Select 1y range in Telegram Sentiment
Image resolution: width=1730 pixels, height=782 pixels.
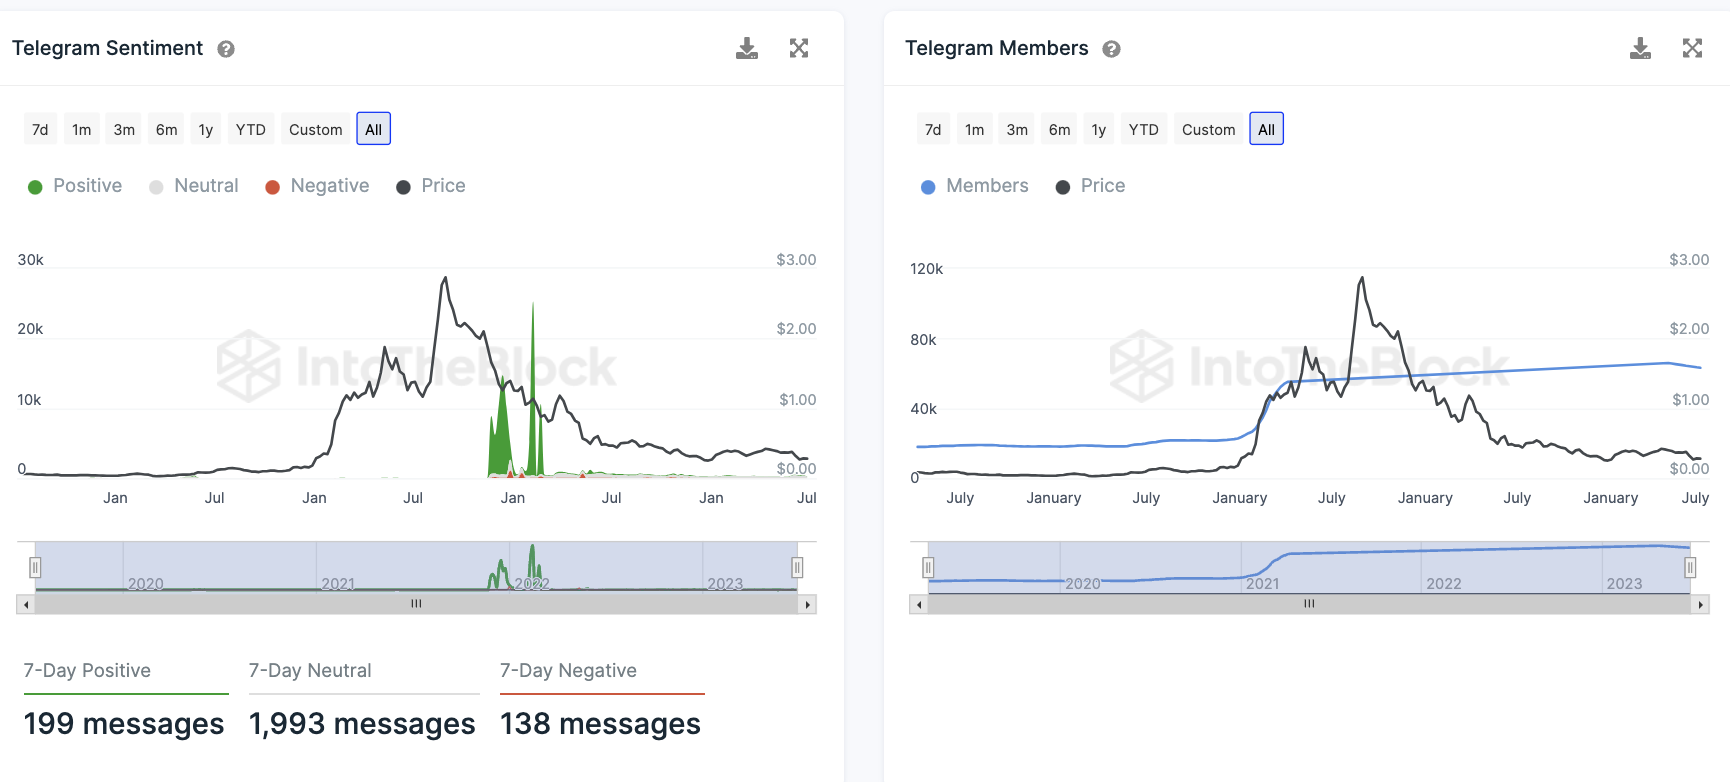[206, 129]
